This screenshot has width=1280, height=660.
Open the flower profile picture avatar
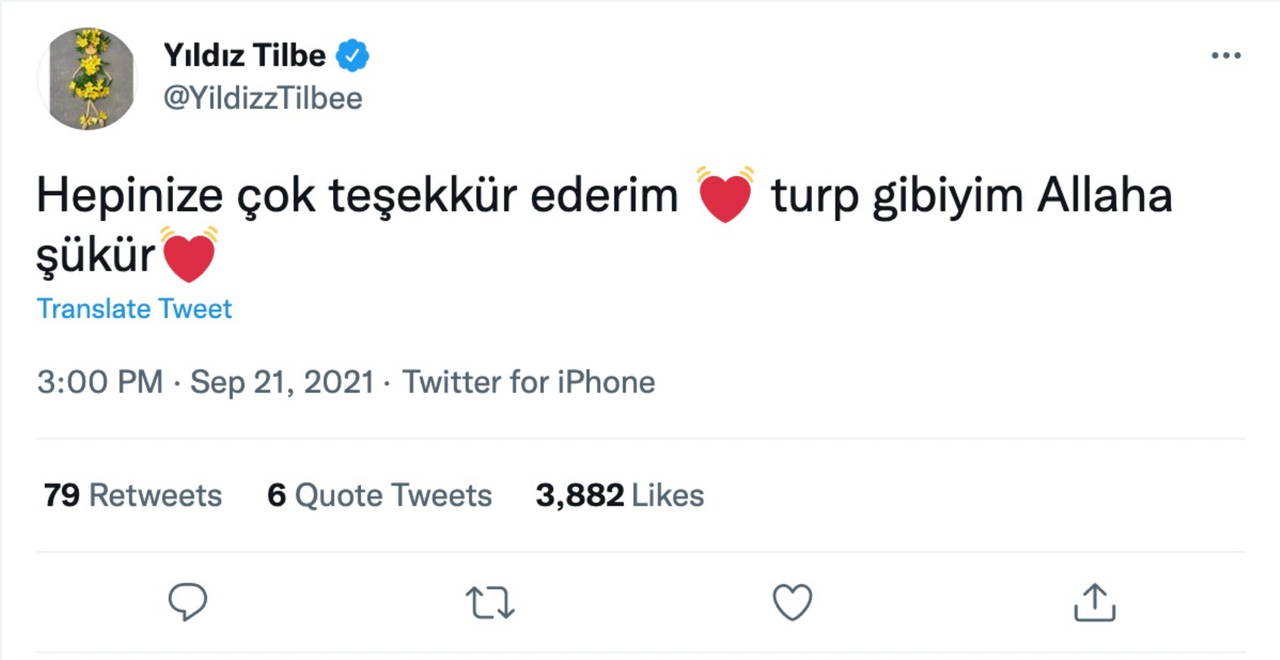(92, 78)
